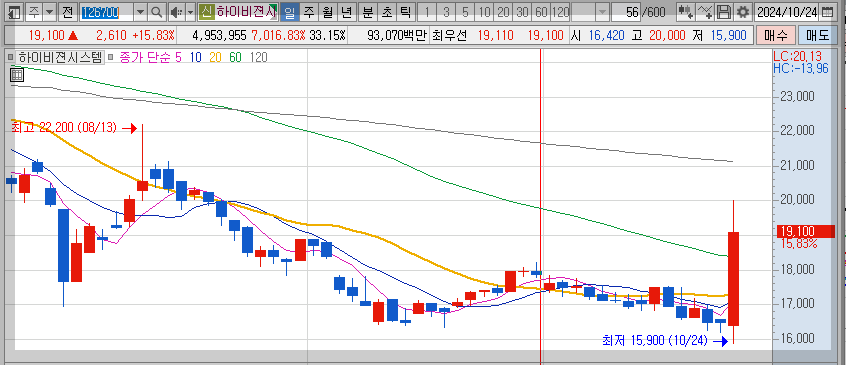Click the volume figure 4,953,955
846x365 pixels.
[220, 36]
